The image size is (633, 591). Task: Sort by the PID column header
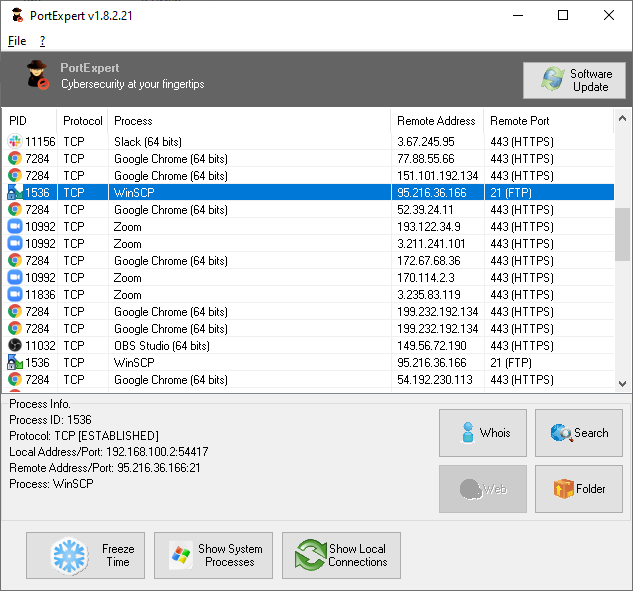point(29,121)
